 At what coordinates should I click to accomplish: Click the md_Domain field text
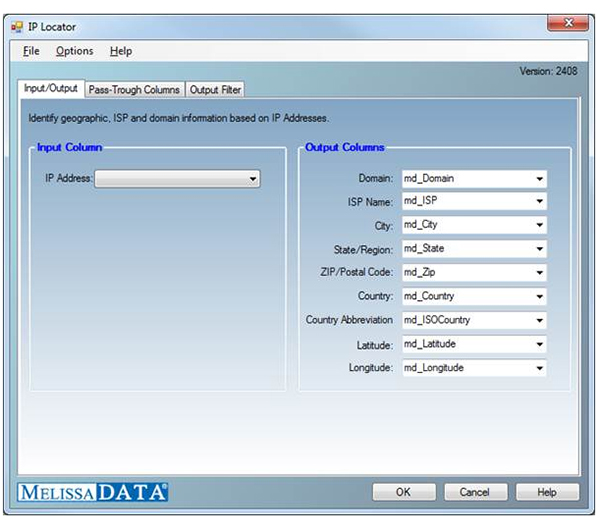[429, 178]
